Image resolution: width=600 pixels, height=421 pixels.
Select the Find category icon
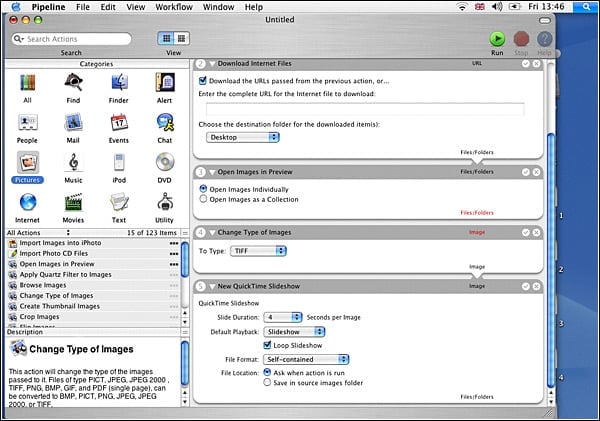pyautogui.click(x=73, y=83)
